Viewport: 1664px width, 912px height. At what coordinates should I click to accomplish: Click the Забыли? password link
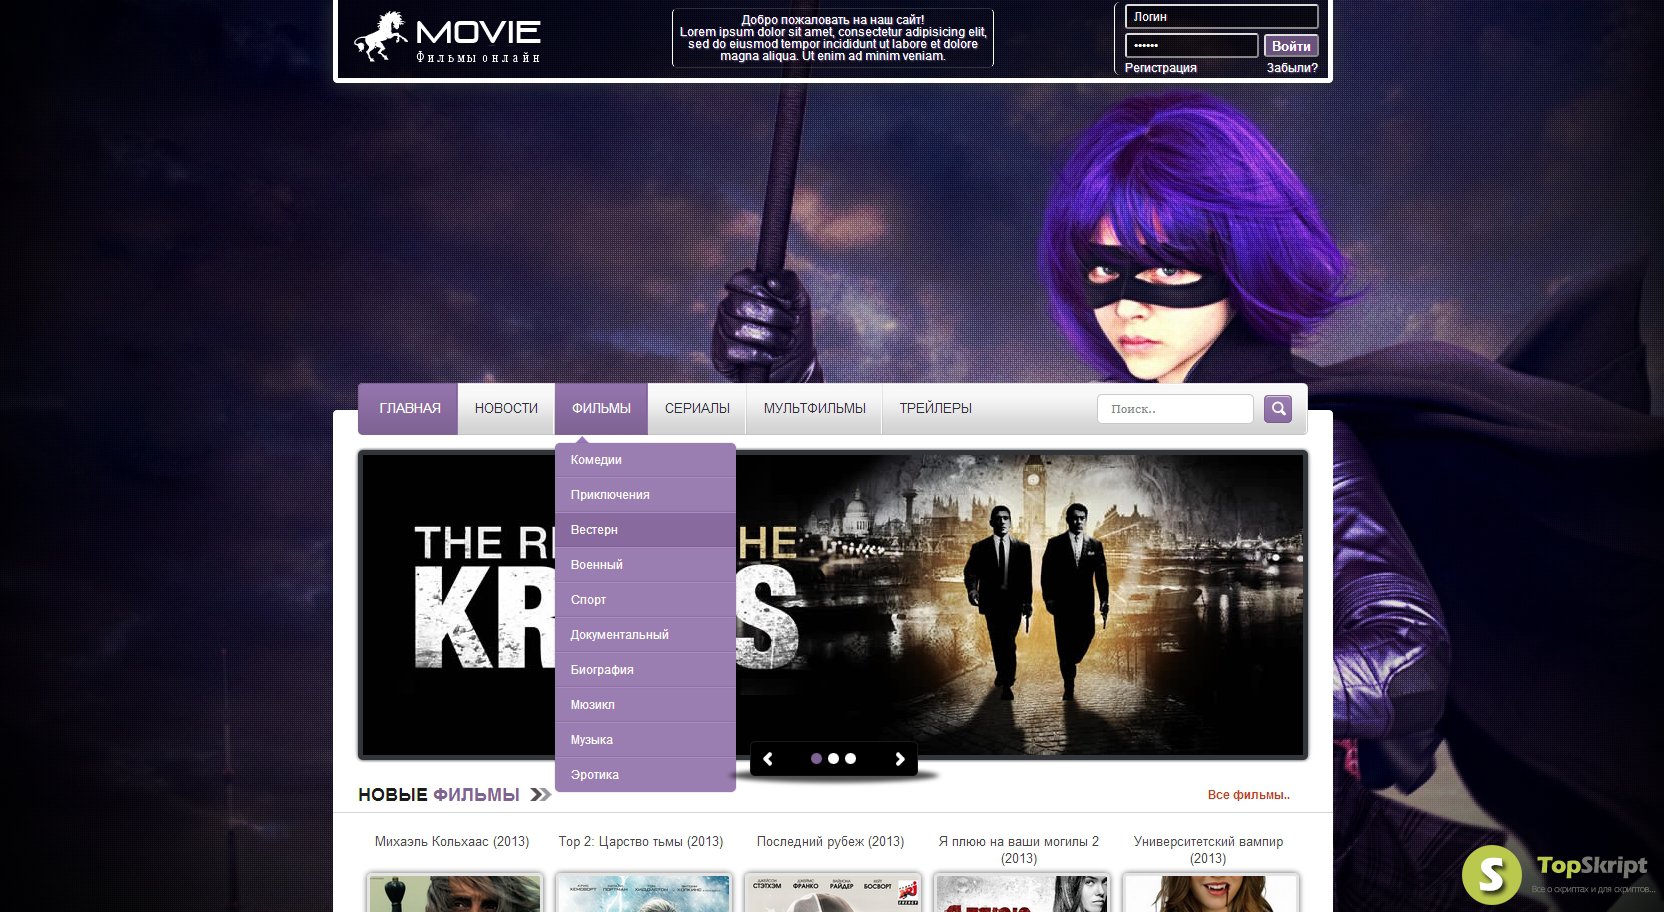(1292, 68)
